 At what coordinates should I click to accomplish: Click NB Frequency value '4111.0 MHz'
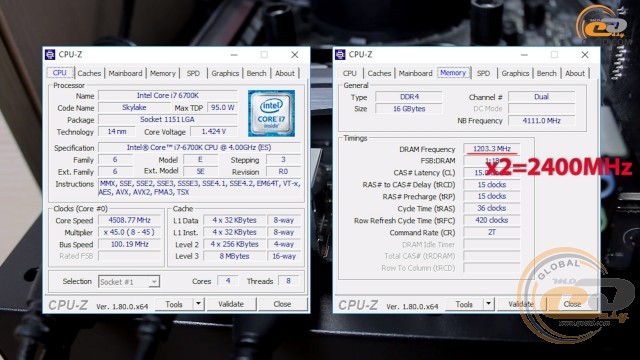(542, 121)
